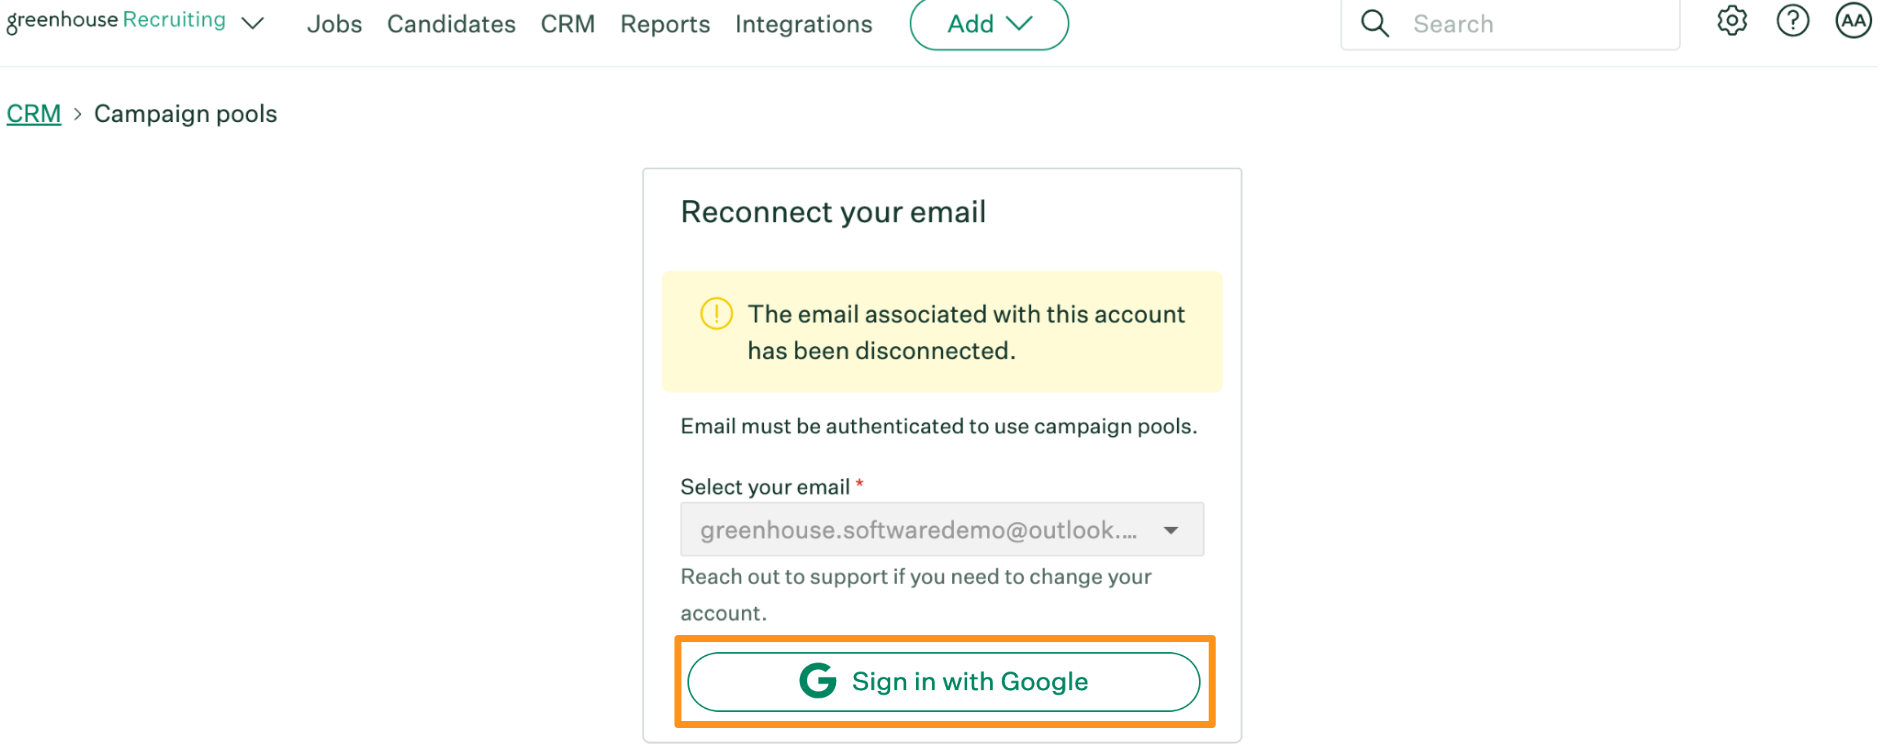This screenshot has height=751, width=1886.
Task: Click the help question mark icon
Action: point(1793,20)
